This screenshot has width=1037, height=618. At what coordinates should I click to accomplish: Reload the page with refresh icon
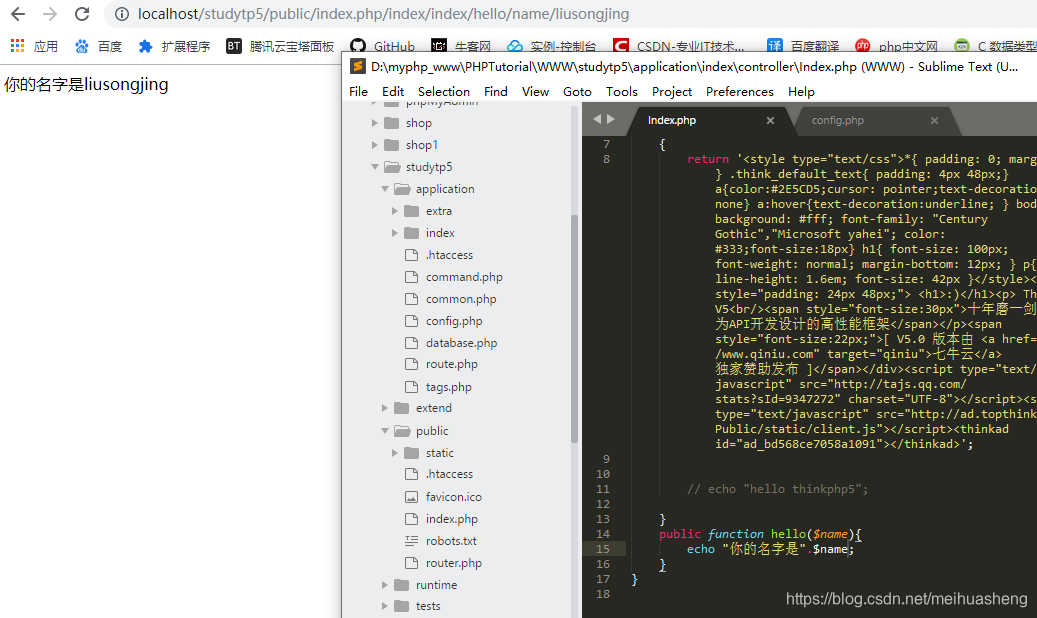coord(81,14)
